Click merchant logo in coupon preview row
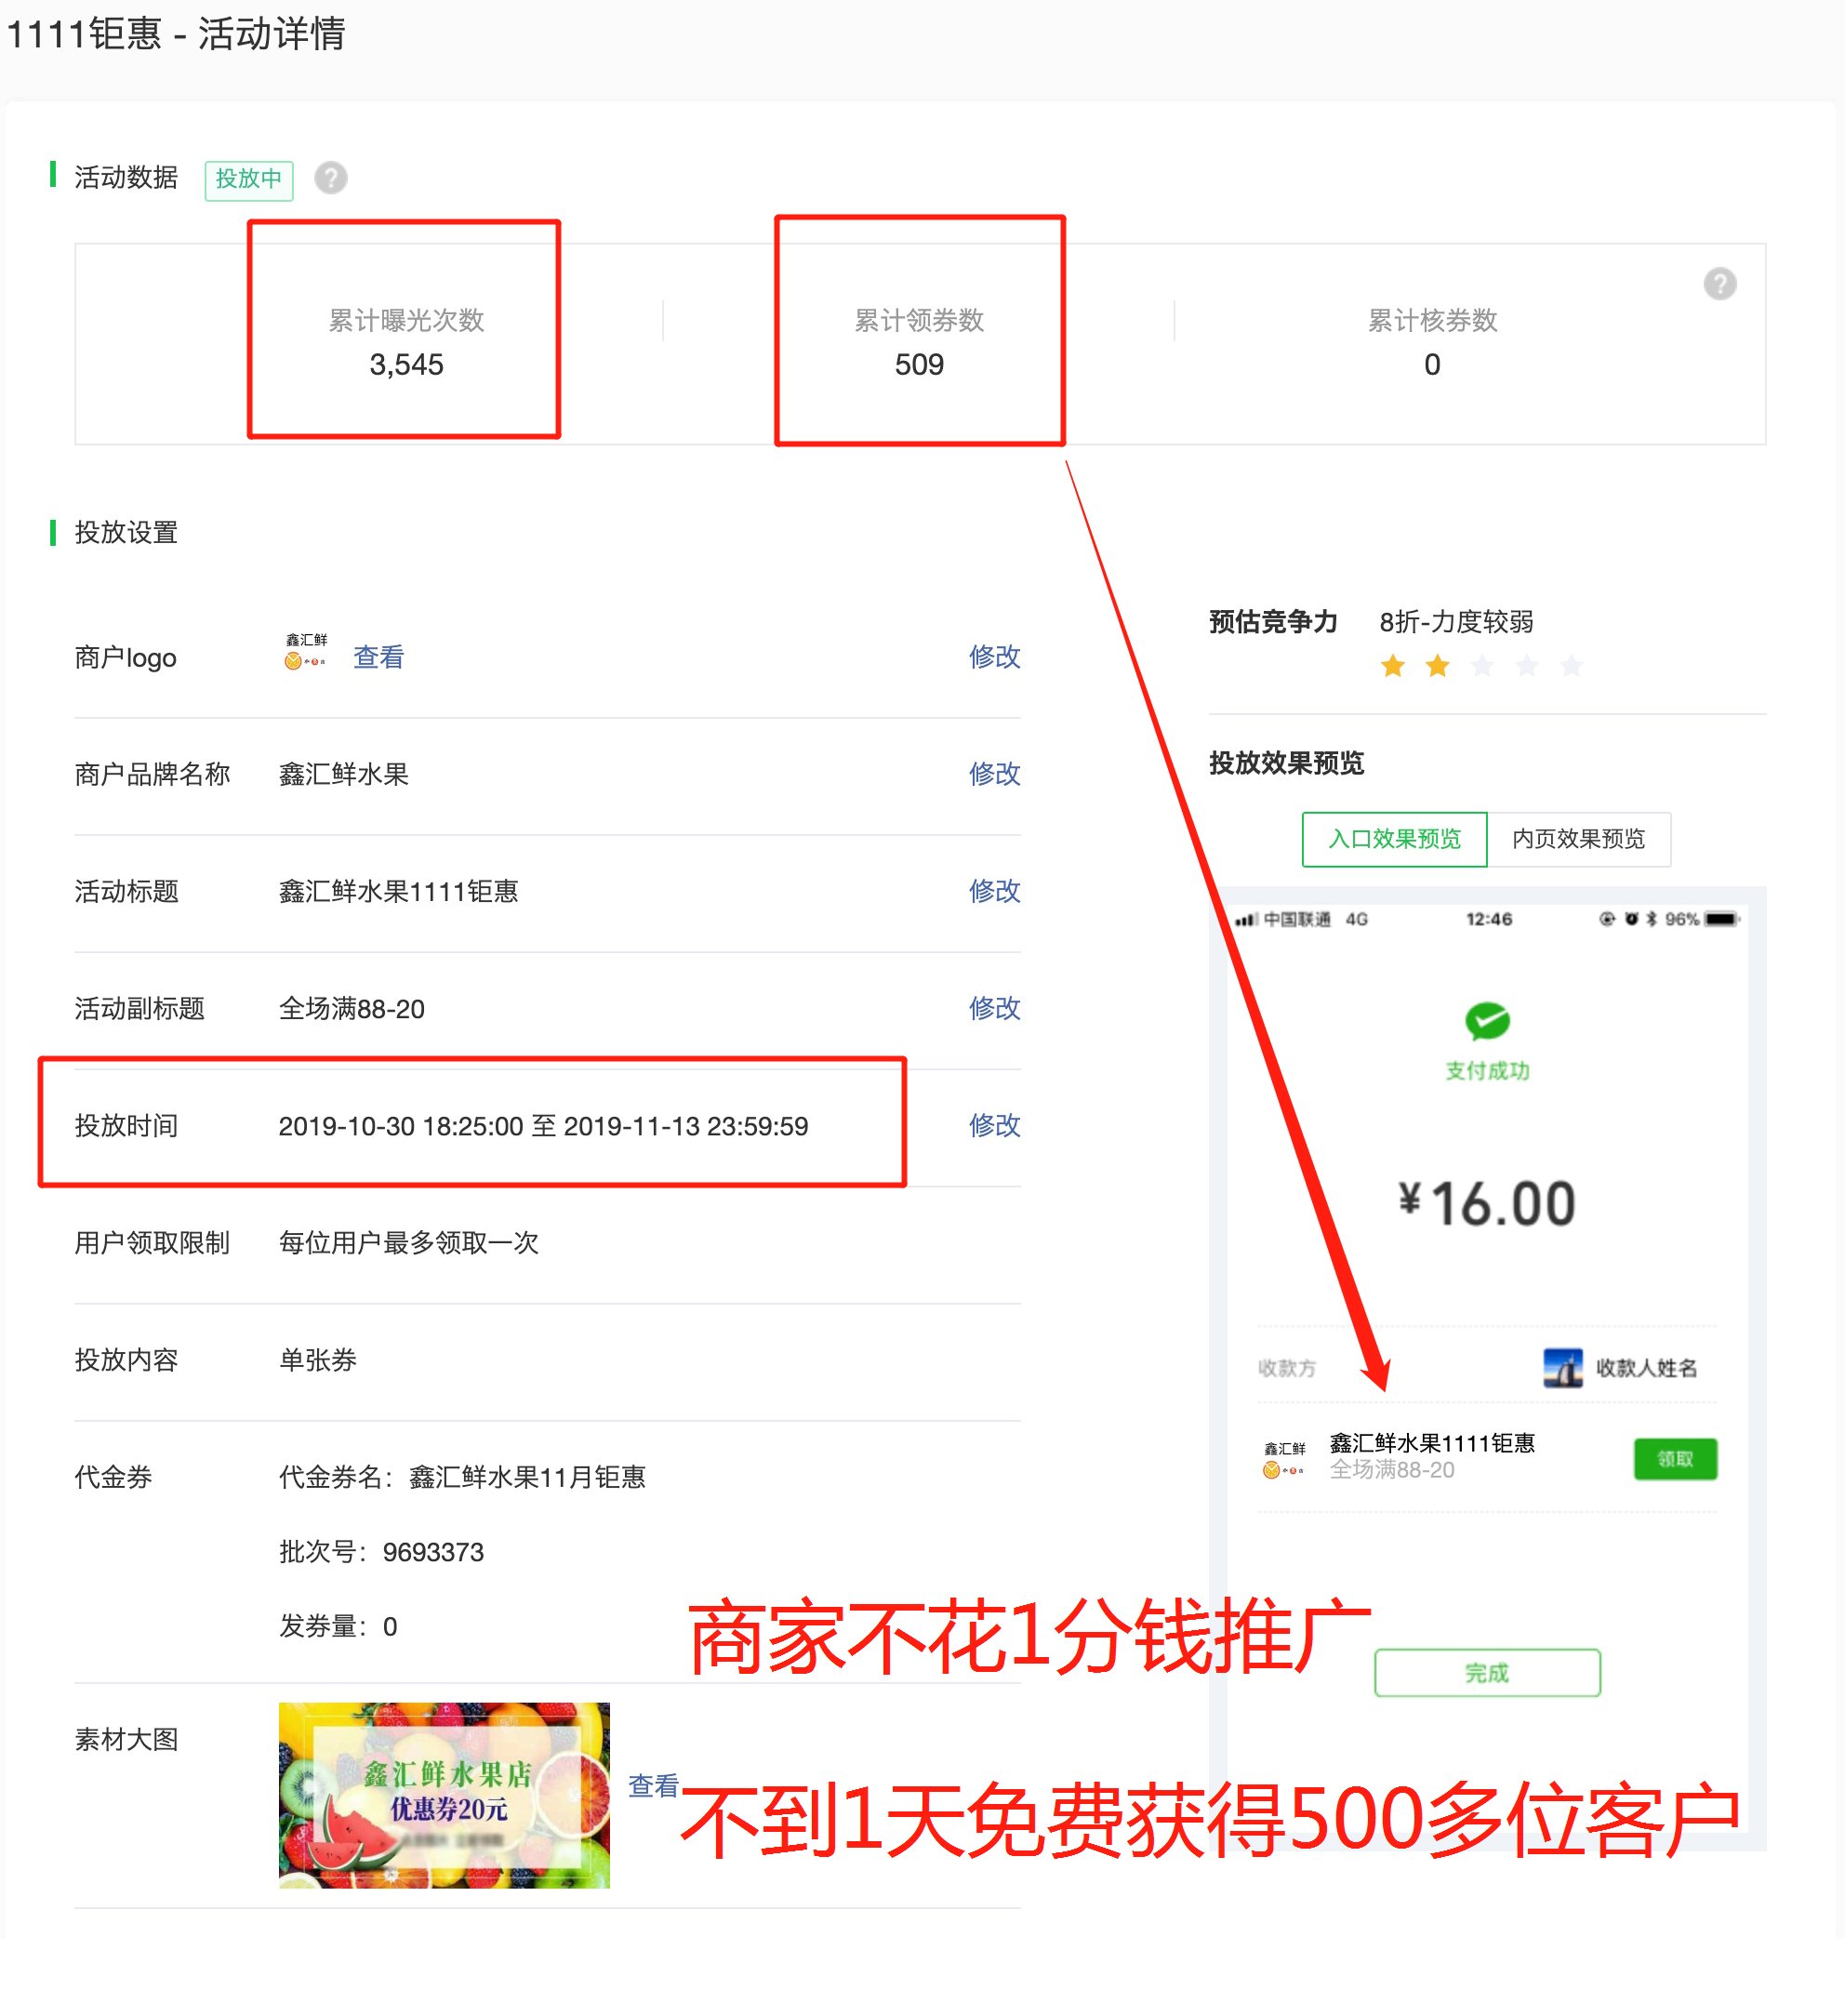 [1284, 1459]
